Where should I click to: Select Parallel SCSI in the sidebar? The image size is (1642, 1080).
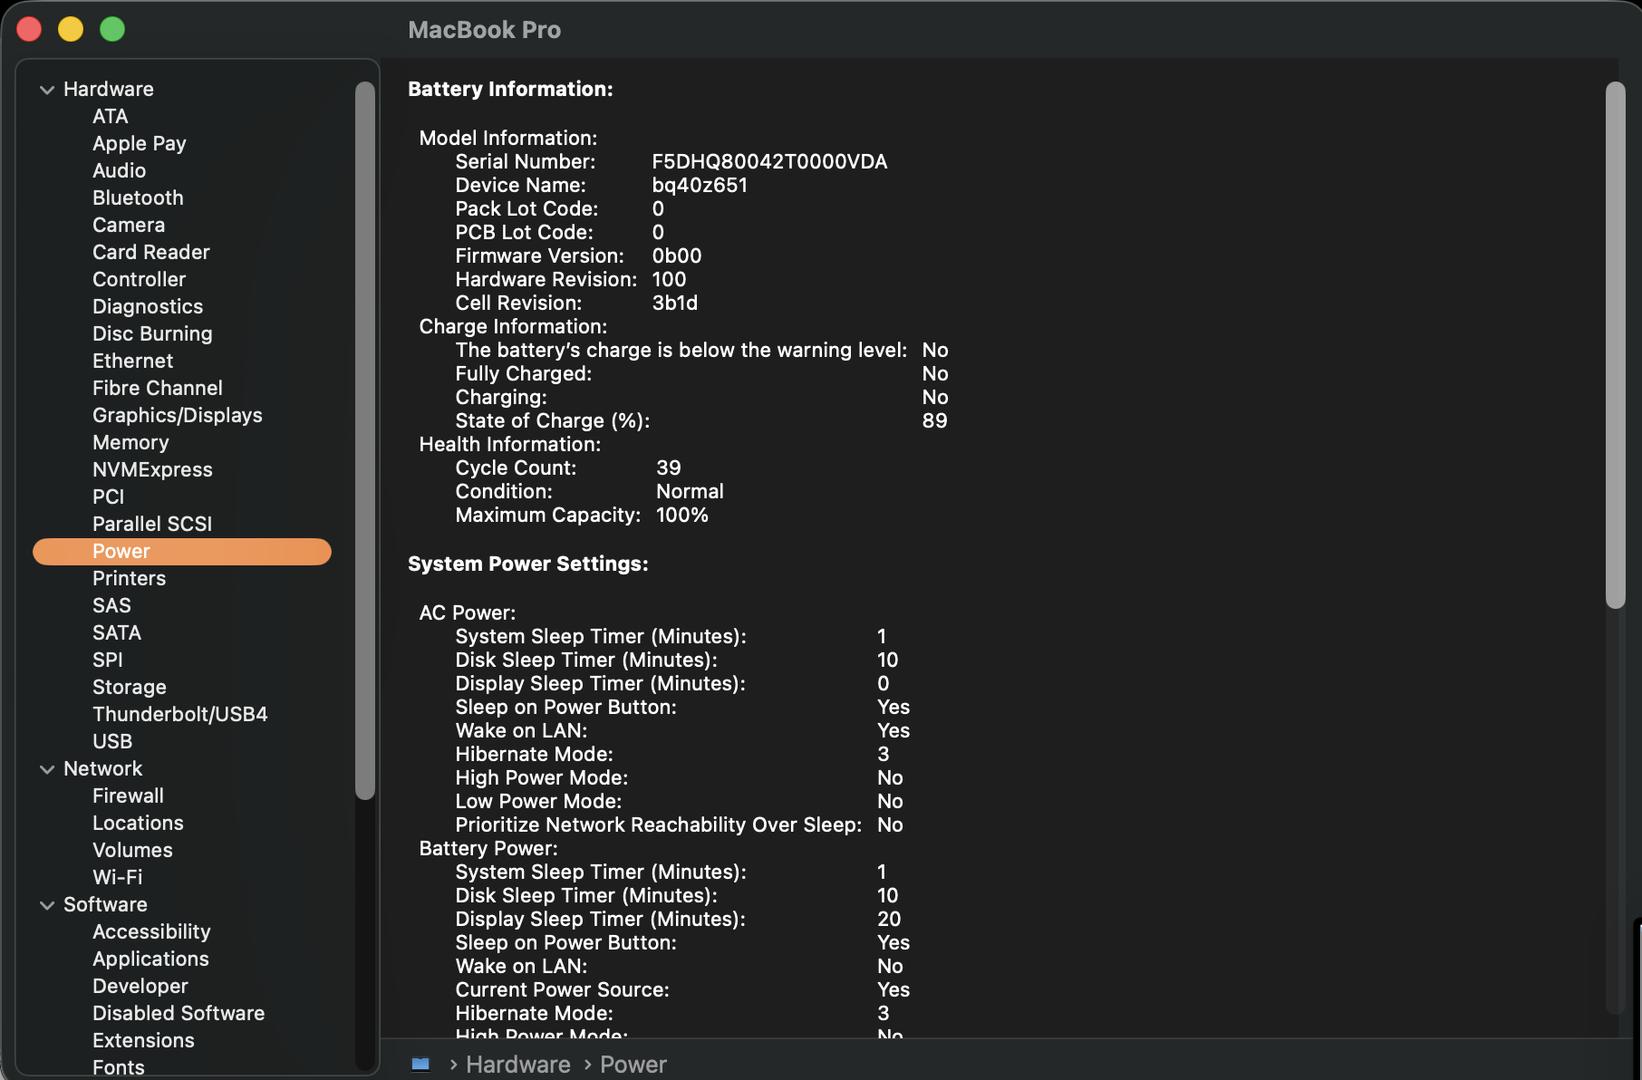[152, 523]
